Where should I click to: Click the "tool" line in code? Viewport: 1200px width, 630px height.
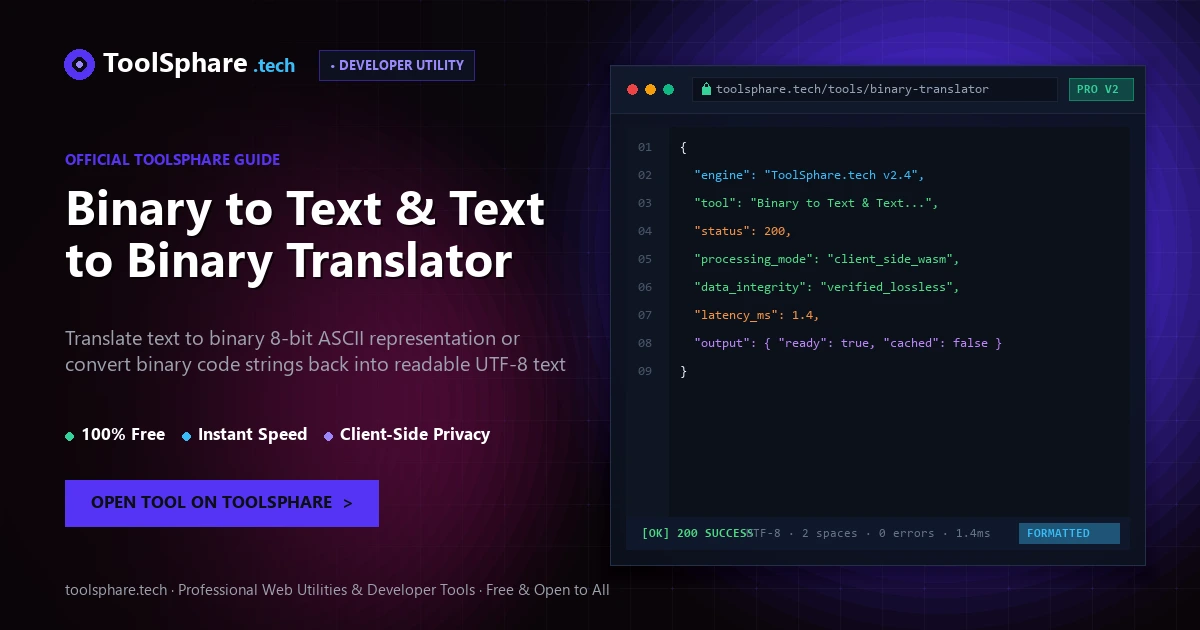[x=818, y=203]
